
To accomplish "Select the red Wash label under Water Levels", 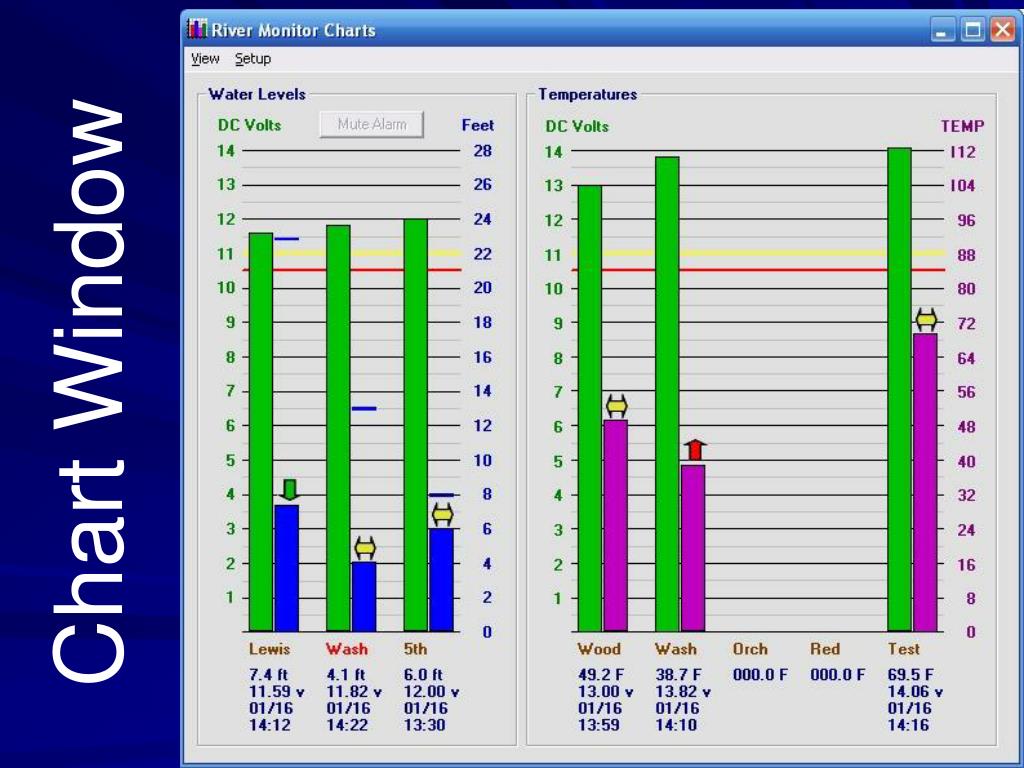I will tap(346, 649).
